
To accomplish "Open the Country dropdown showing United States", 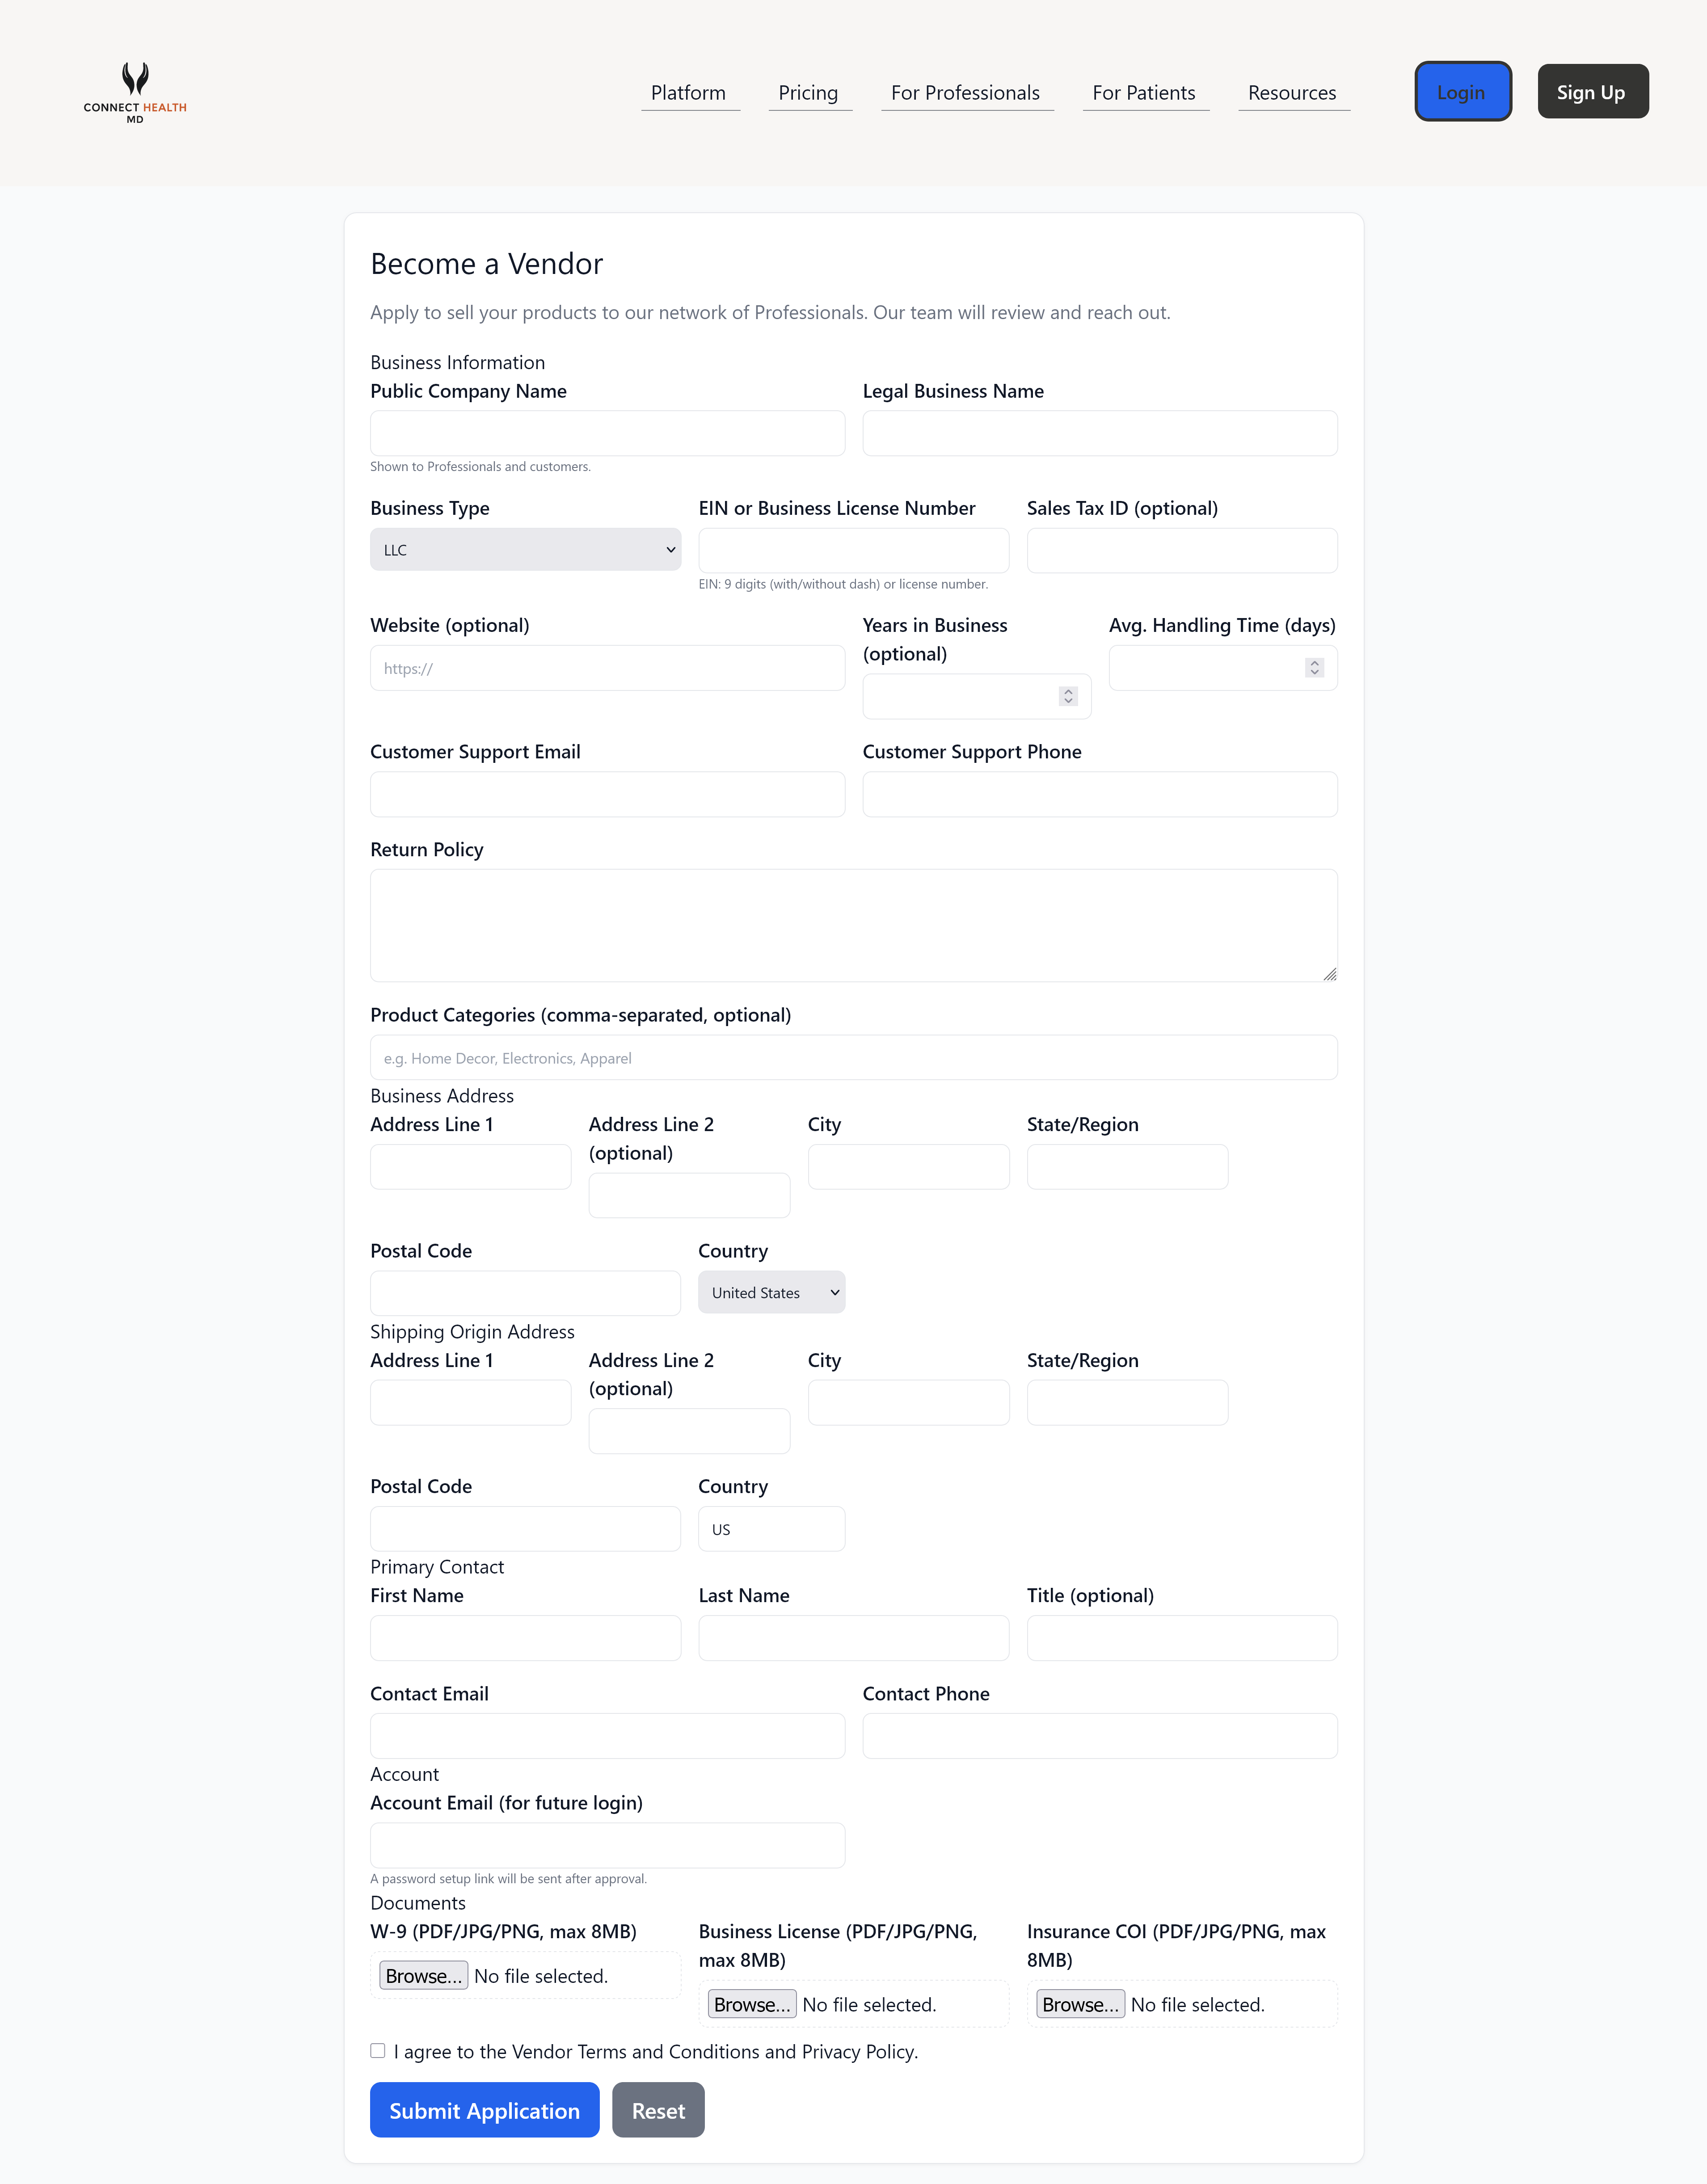I will [x=771, y=1292].
